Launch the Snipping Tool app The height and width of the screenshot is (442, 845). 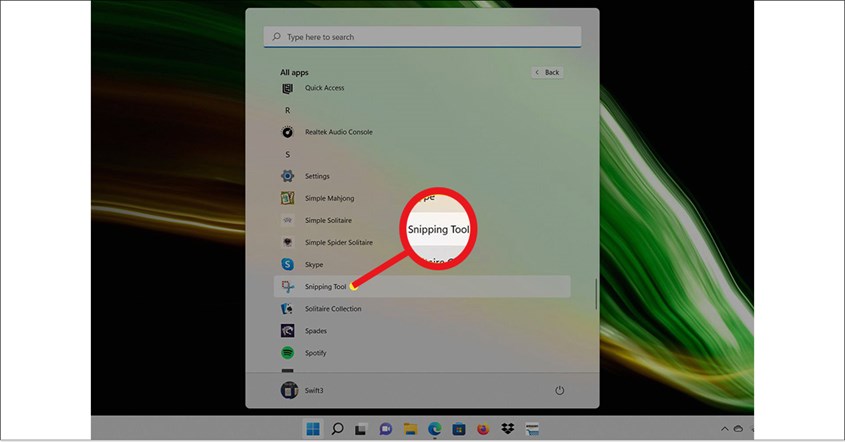tap(422, 287)
